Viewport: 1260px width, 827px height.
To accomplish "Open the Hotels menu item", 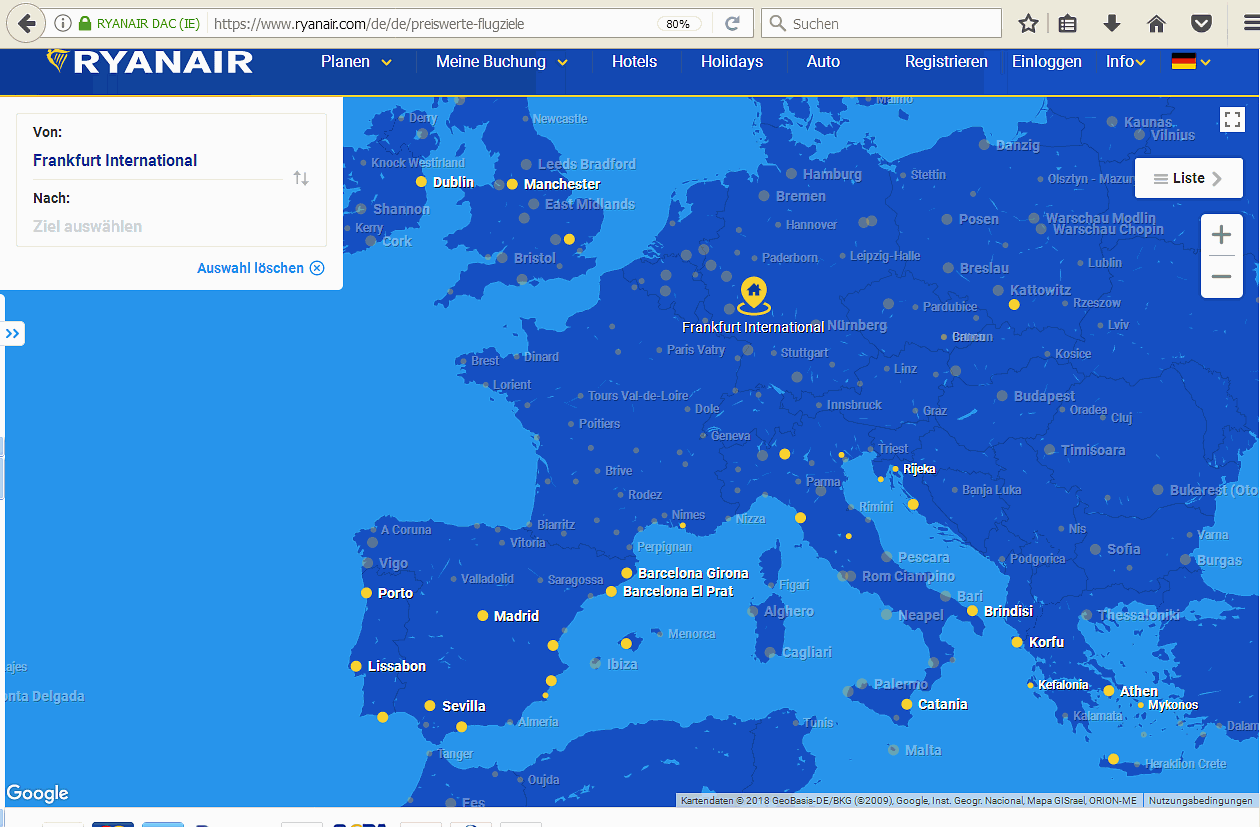I will 635,62.
